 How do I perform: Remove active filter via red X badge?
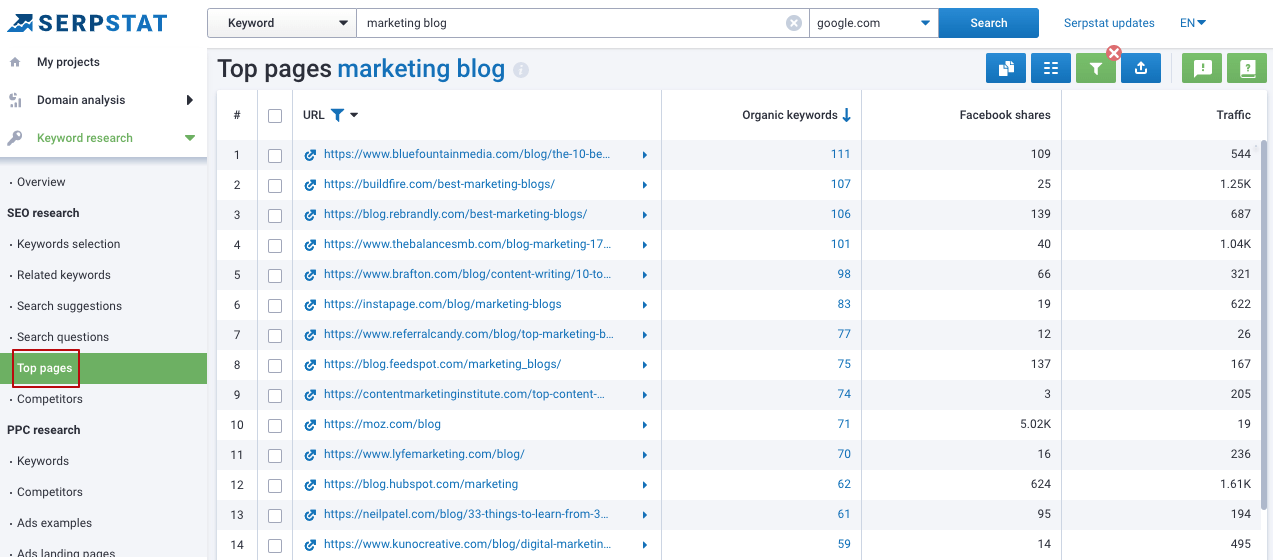1114,53
